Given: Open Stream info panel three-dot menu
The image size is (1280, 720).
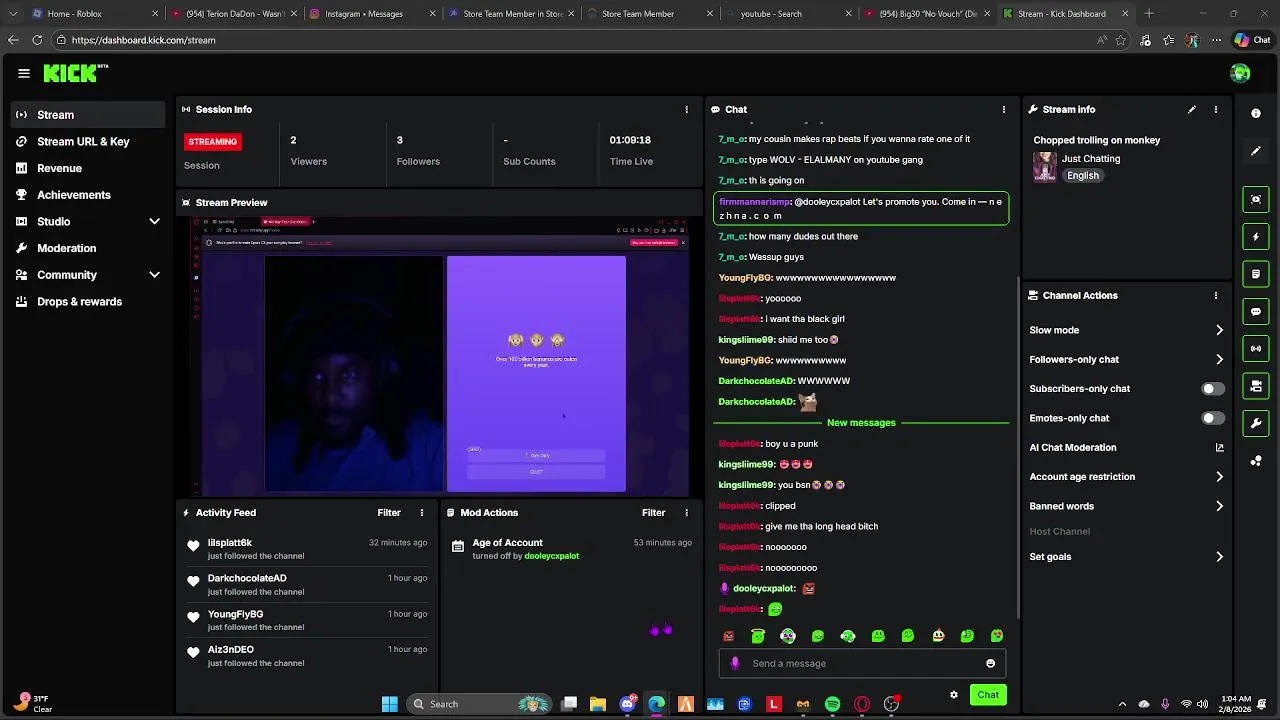Looking at the screenshot, I should (x=1216, y=109).
